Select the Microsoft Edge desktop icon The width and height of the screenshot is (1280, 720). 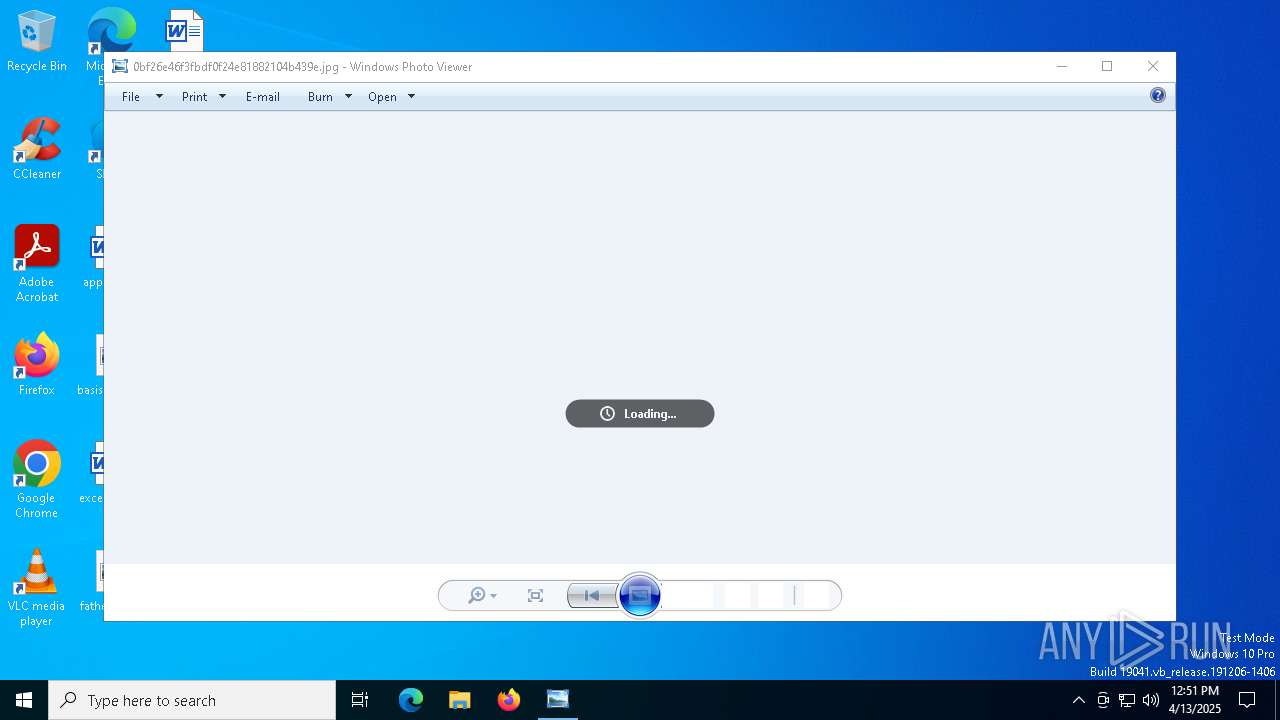pos(110,30)
